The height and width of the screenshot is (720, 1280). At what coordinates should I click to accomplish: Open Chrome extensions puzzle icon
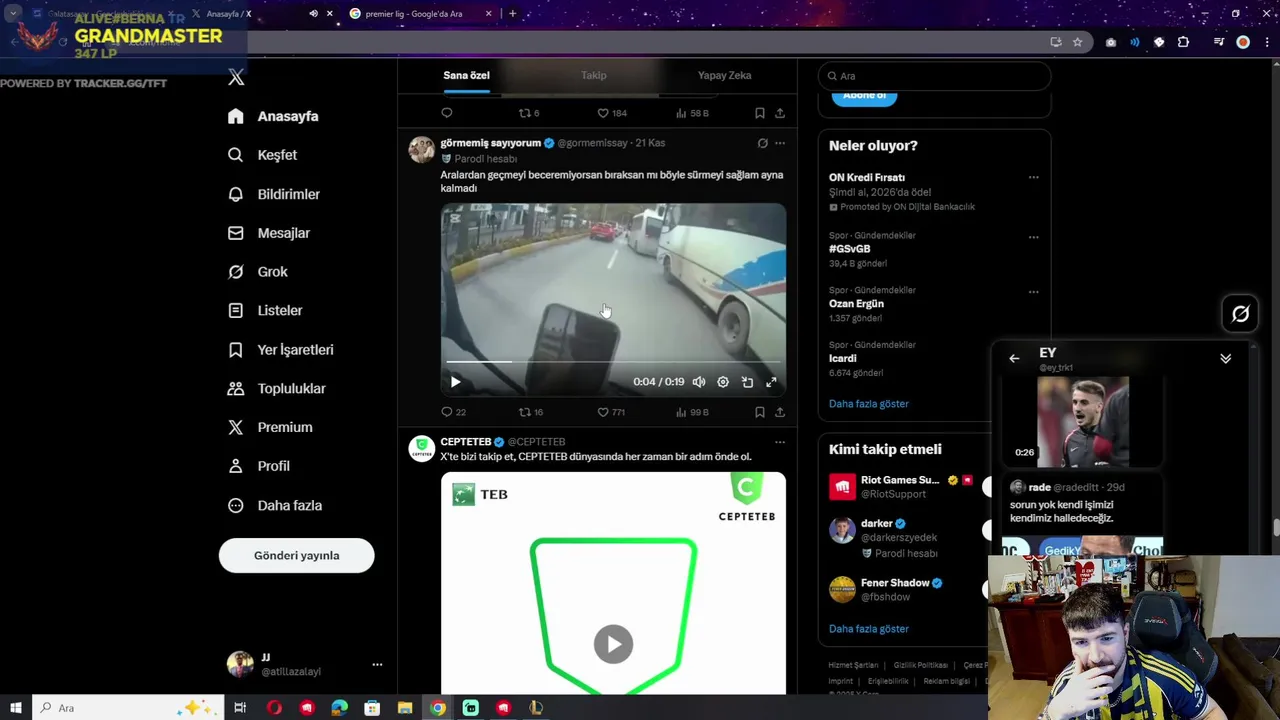coord(1184,42)
